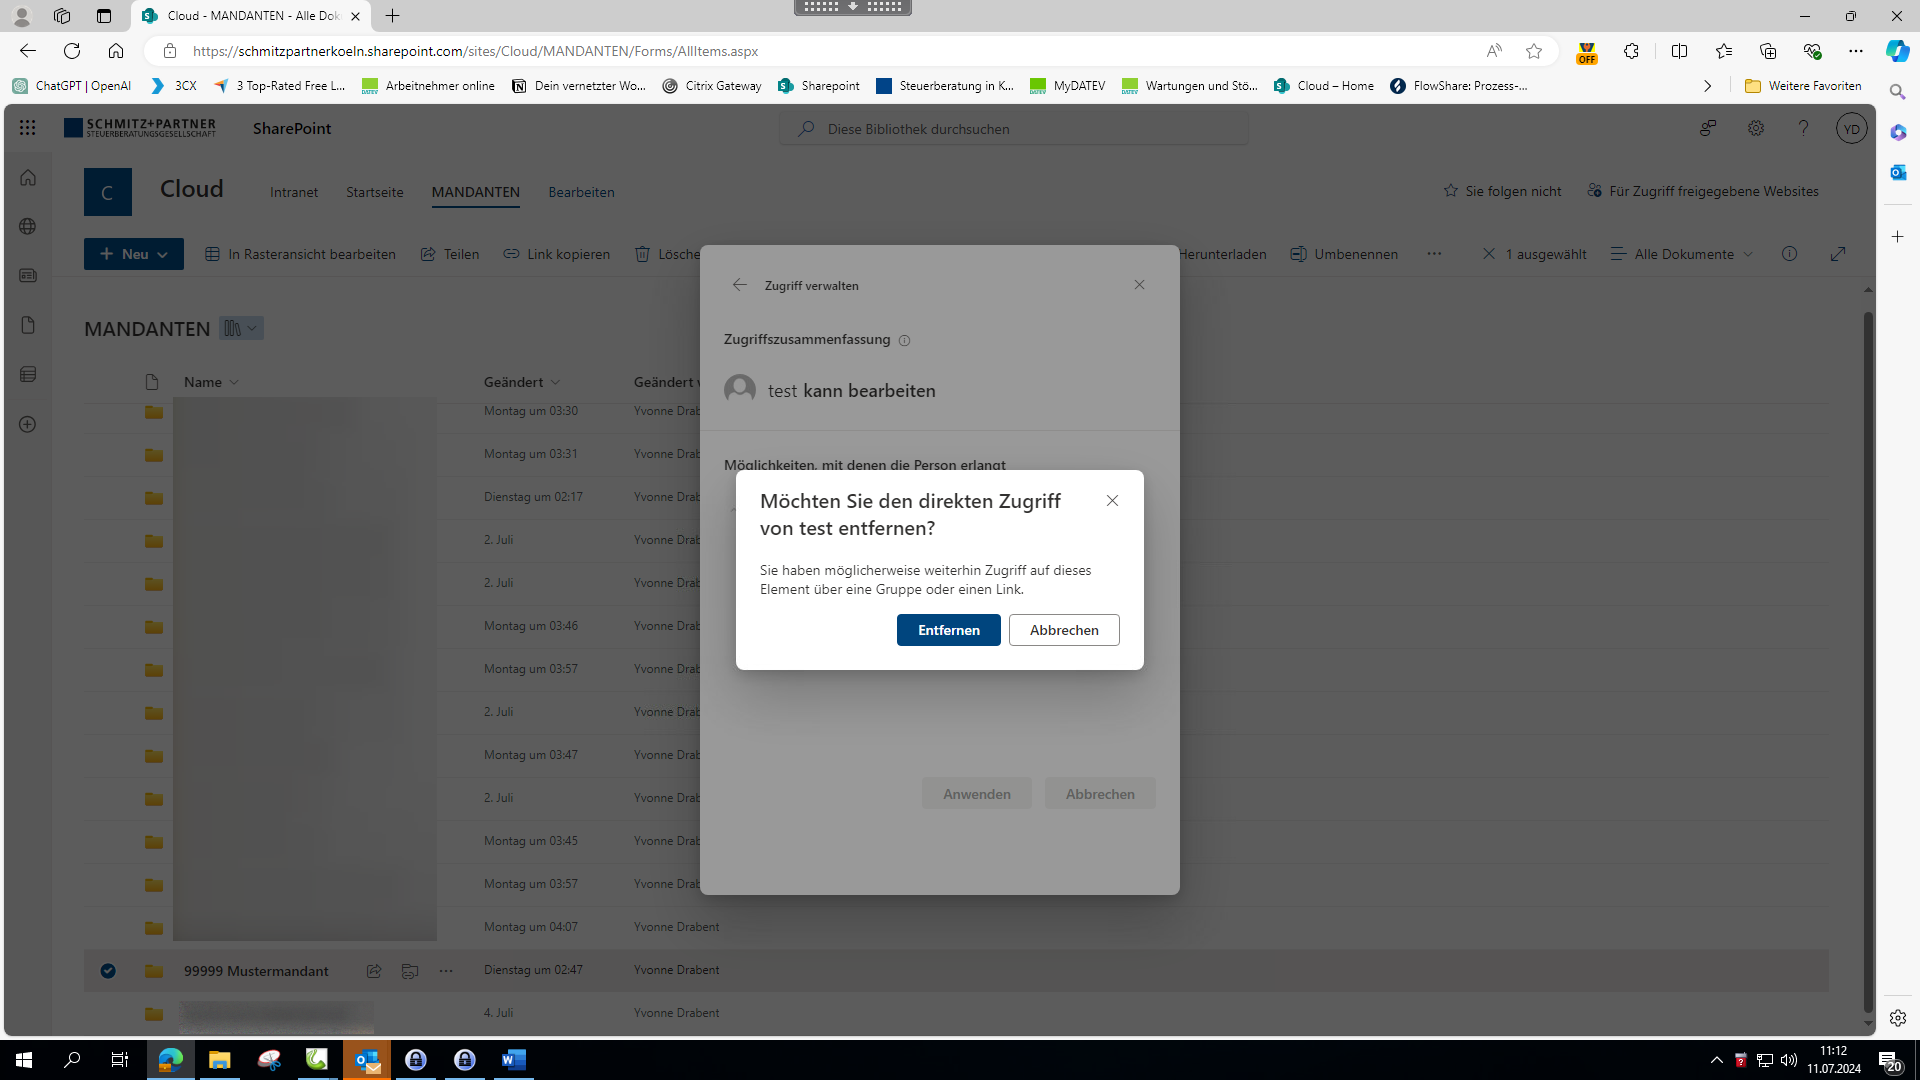Switch to the Intranet navigation tab
Viewport: 1920px width, 1080px height.
[294, 192]
